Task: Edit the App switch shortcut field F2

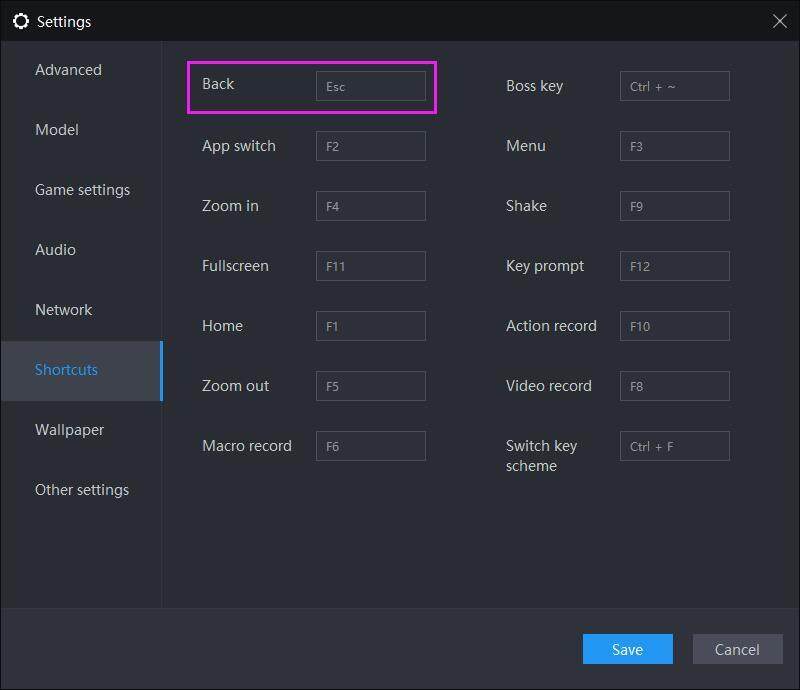Action: 371,146
